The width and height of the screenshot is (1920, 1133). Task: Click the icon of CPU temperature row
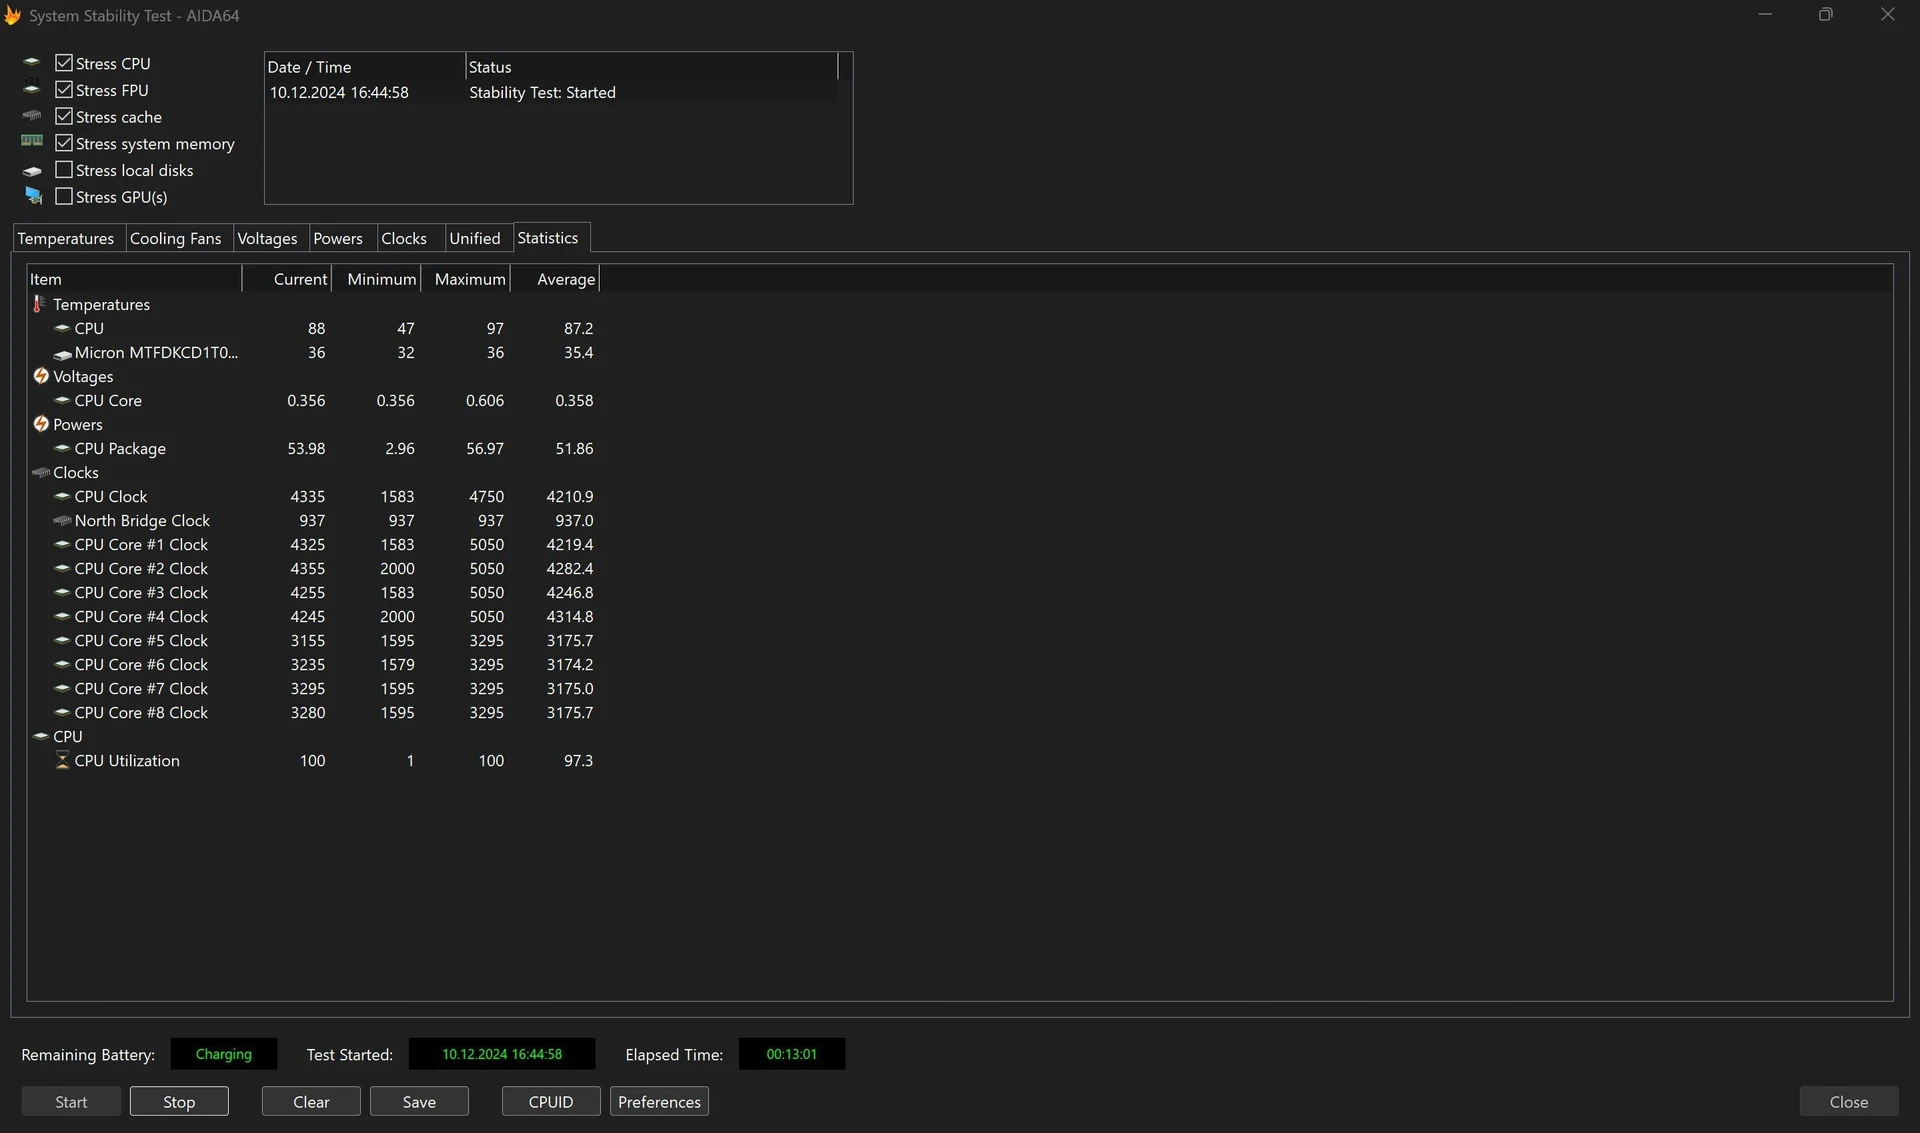click(x=62, y=327)
